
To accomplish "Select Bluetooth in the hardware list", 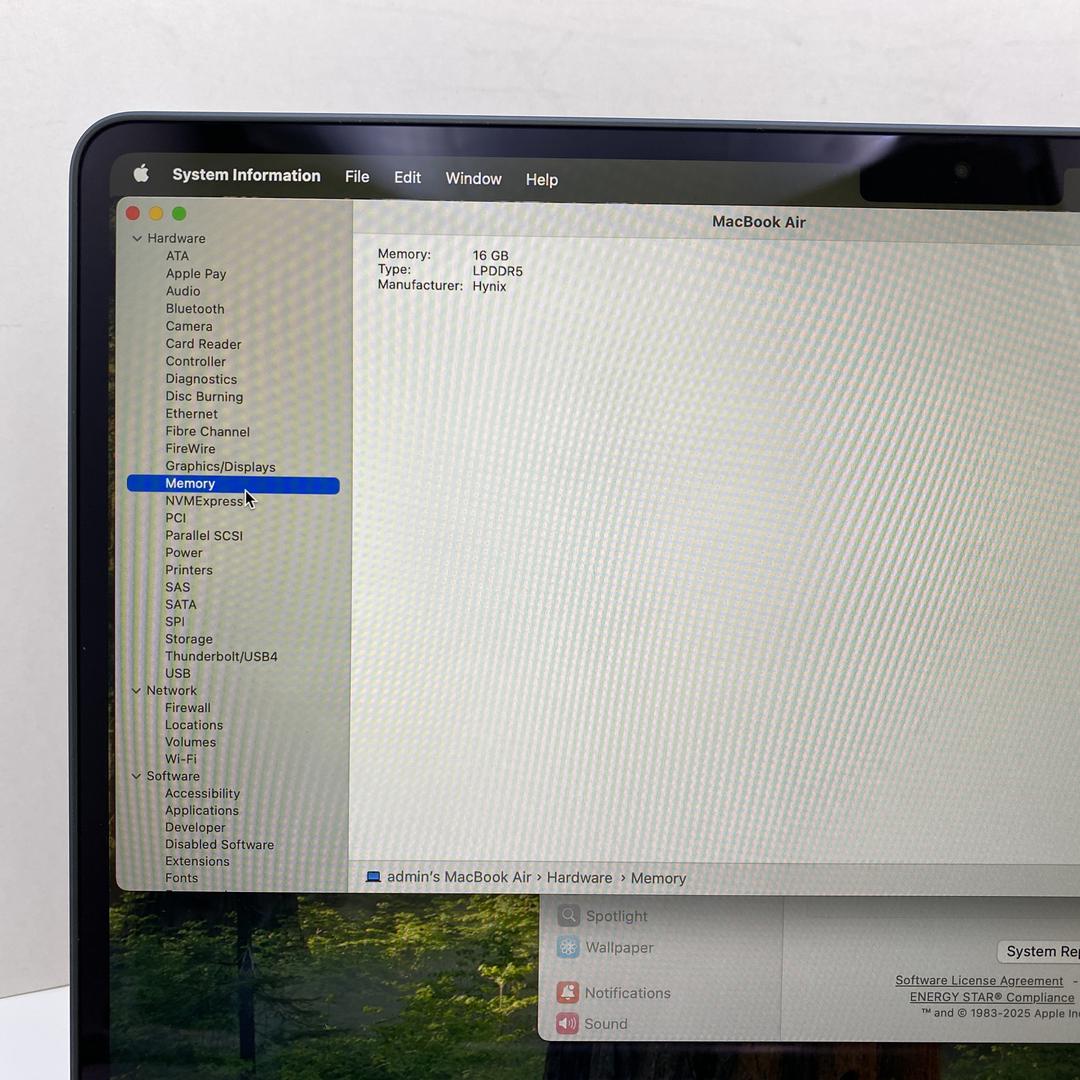I will pyautogui.click(x=195, y=309).
